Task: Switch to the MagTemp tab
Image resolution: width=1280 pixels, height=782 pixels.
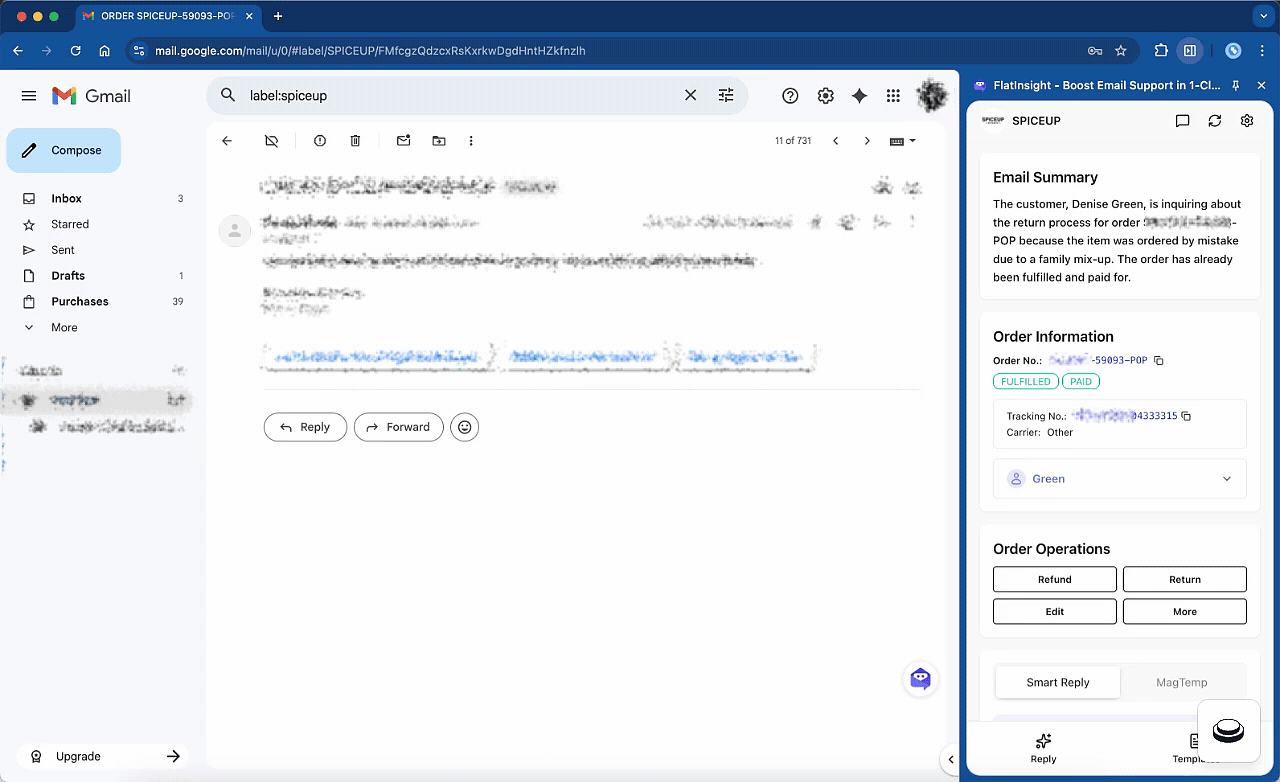Action: click(1181, 682)
